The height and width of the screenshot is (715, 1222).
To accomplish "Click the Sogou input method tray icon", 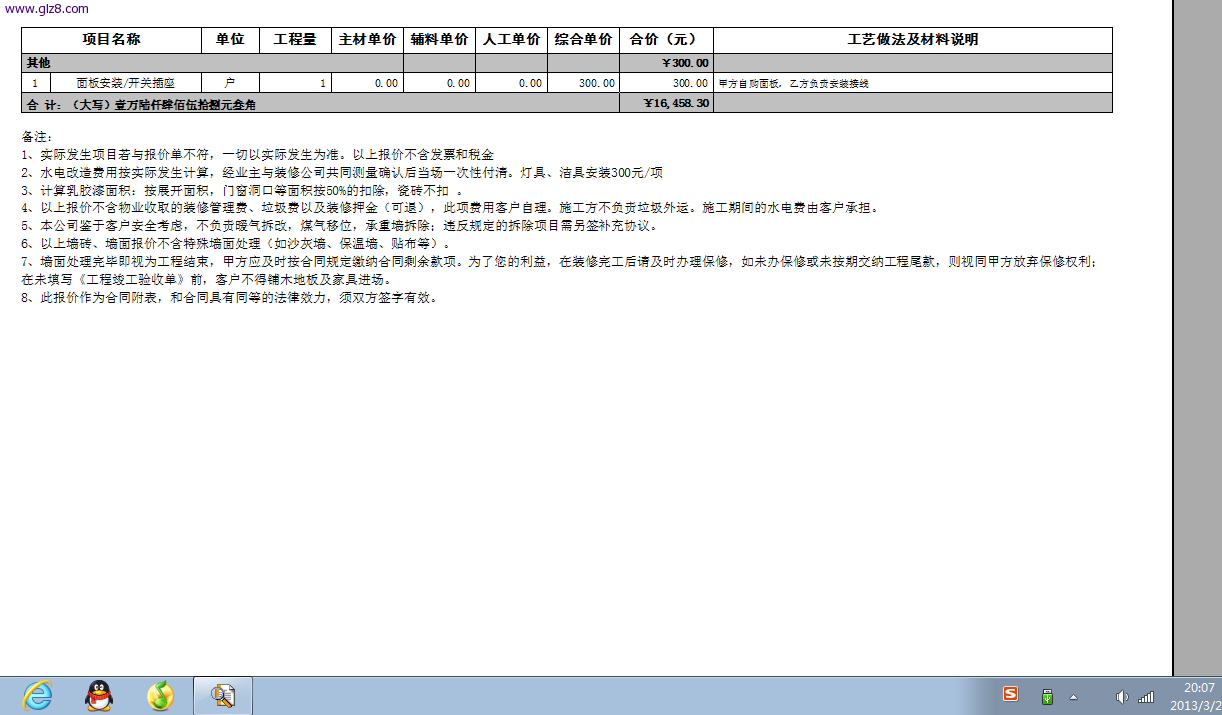I will coord(1011,695).
